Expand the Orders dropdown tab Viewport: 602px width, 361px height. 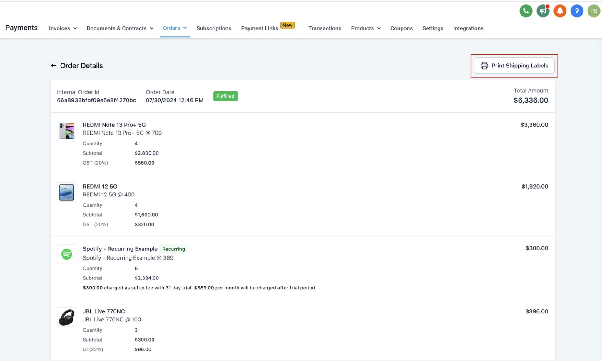coord(175,28)
